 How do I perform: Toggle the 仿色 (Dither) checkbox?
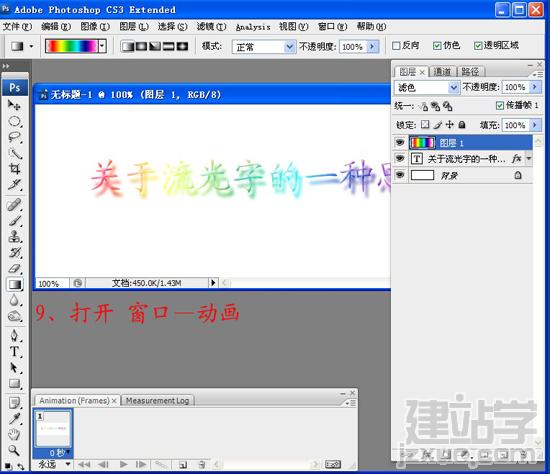click(x=437, y=46)
